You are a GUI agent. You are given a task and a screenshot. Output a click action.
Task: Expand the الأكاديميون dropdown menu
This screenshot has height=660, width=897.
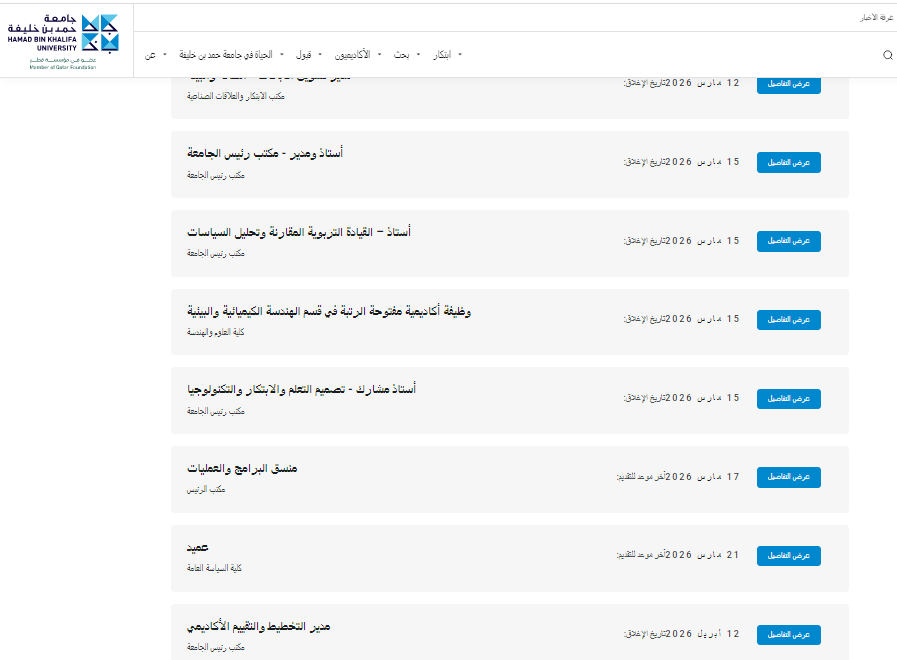click(352, 55)
